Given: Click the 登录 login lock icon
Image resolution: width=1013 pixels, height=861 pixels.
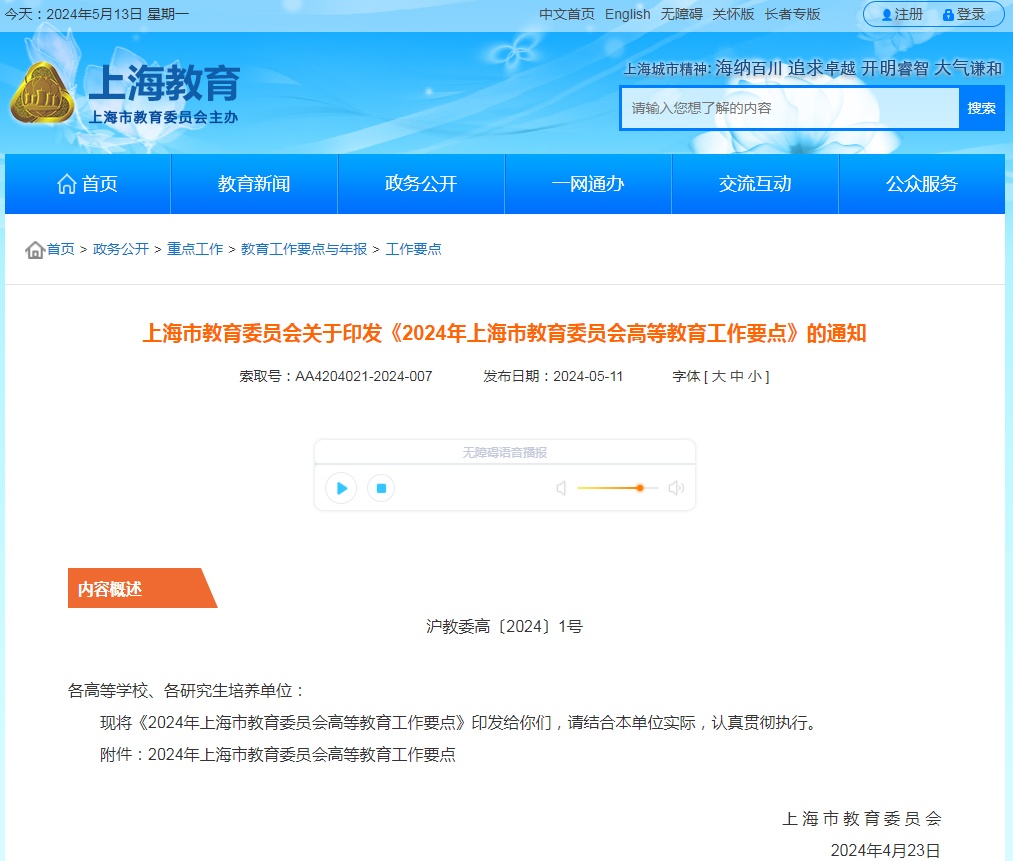Looking at the screenshot, I should coord(948,14).
